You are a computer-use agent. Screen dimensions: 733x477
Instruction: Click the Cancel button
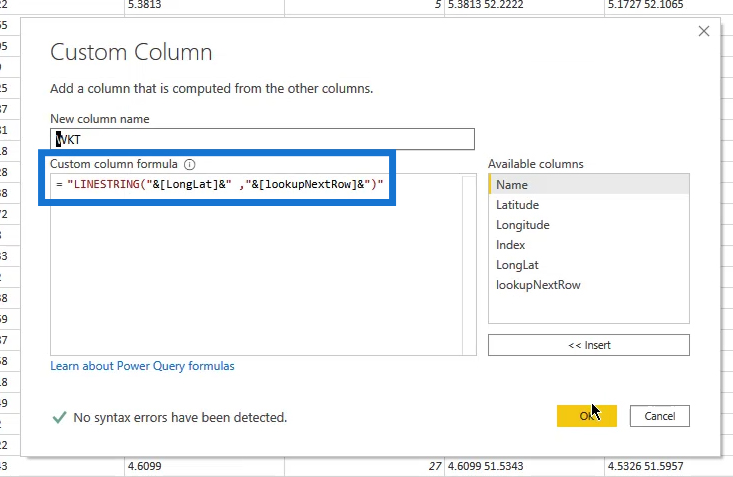tap(660, 416)
